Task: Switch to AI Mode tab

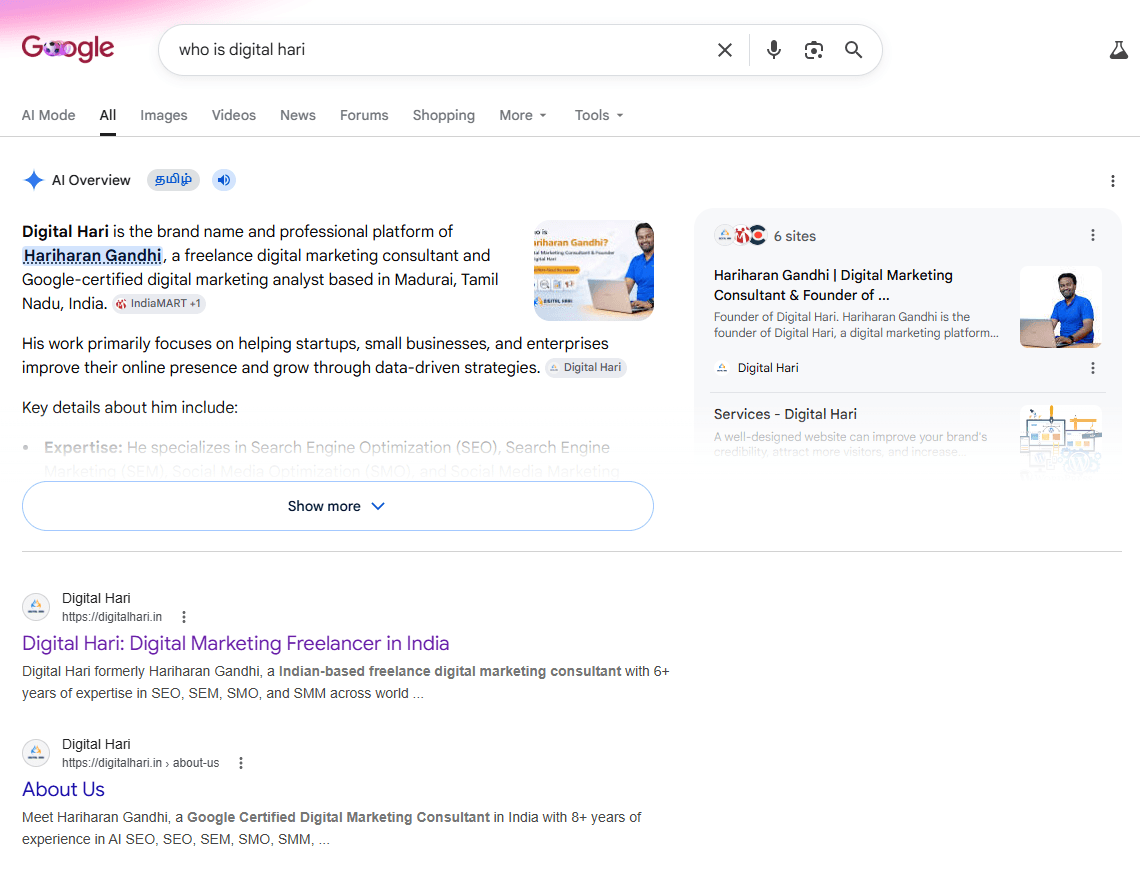Action: coord(49,115)
